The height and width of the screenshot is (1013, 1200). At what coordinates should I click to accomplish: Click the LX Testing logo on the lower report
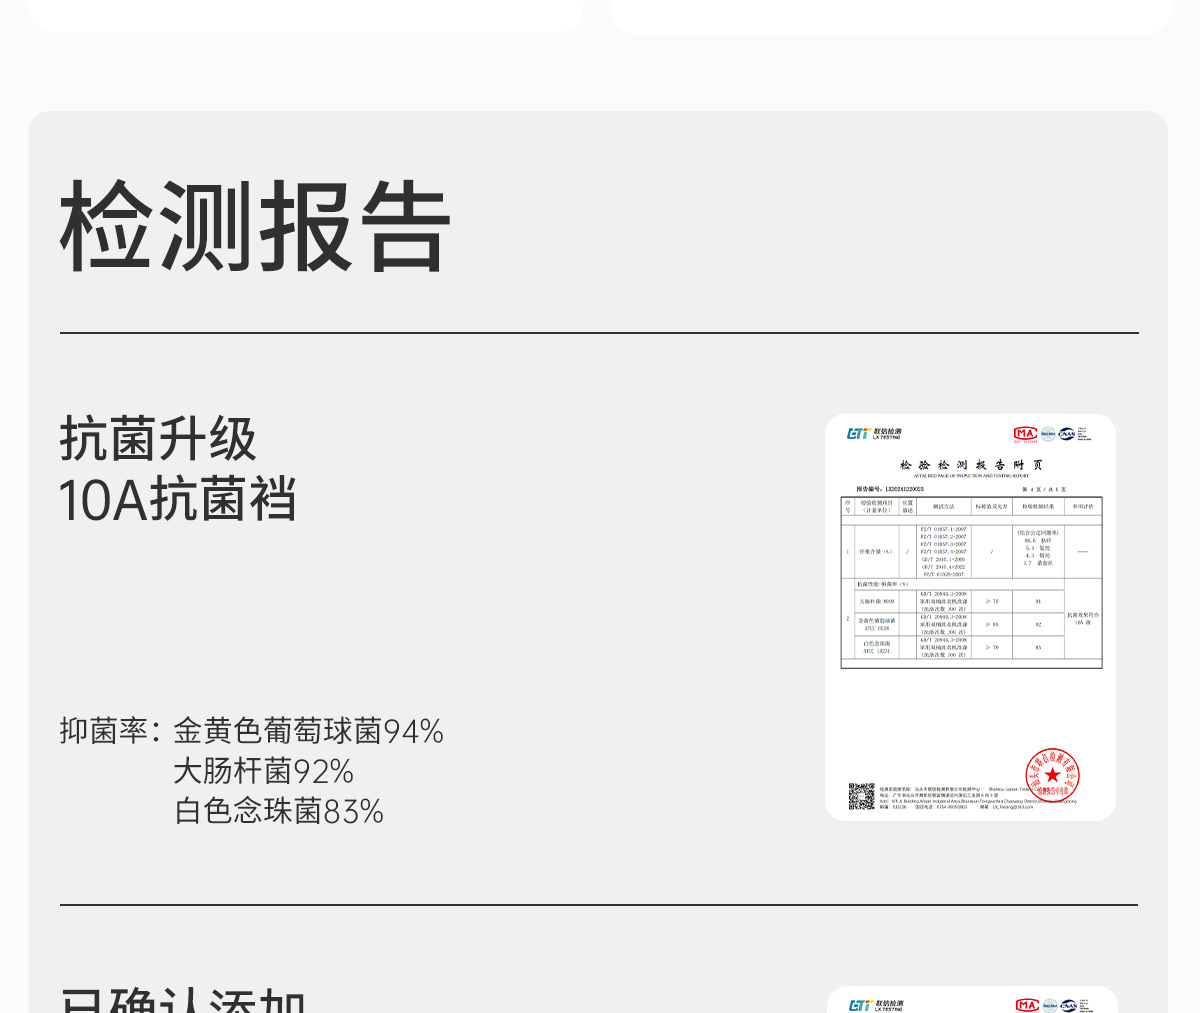[876, 1005]
